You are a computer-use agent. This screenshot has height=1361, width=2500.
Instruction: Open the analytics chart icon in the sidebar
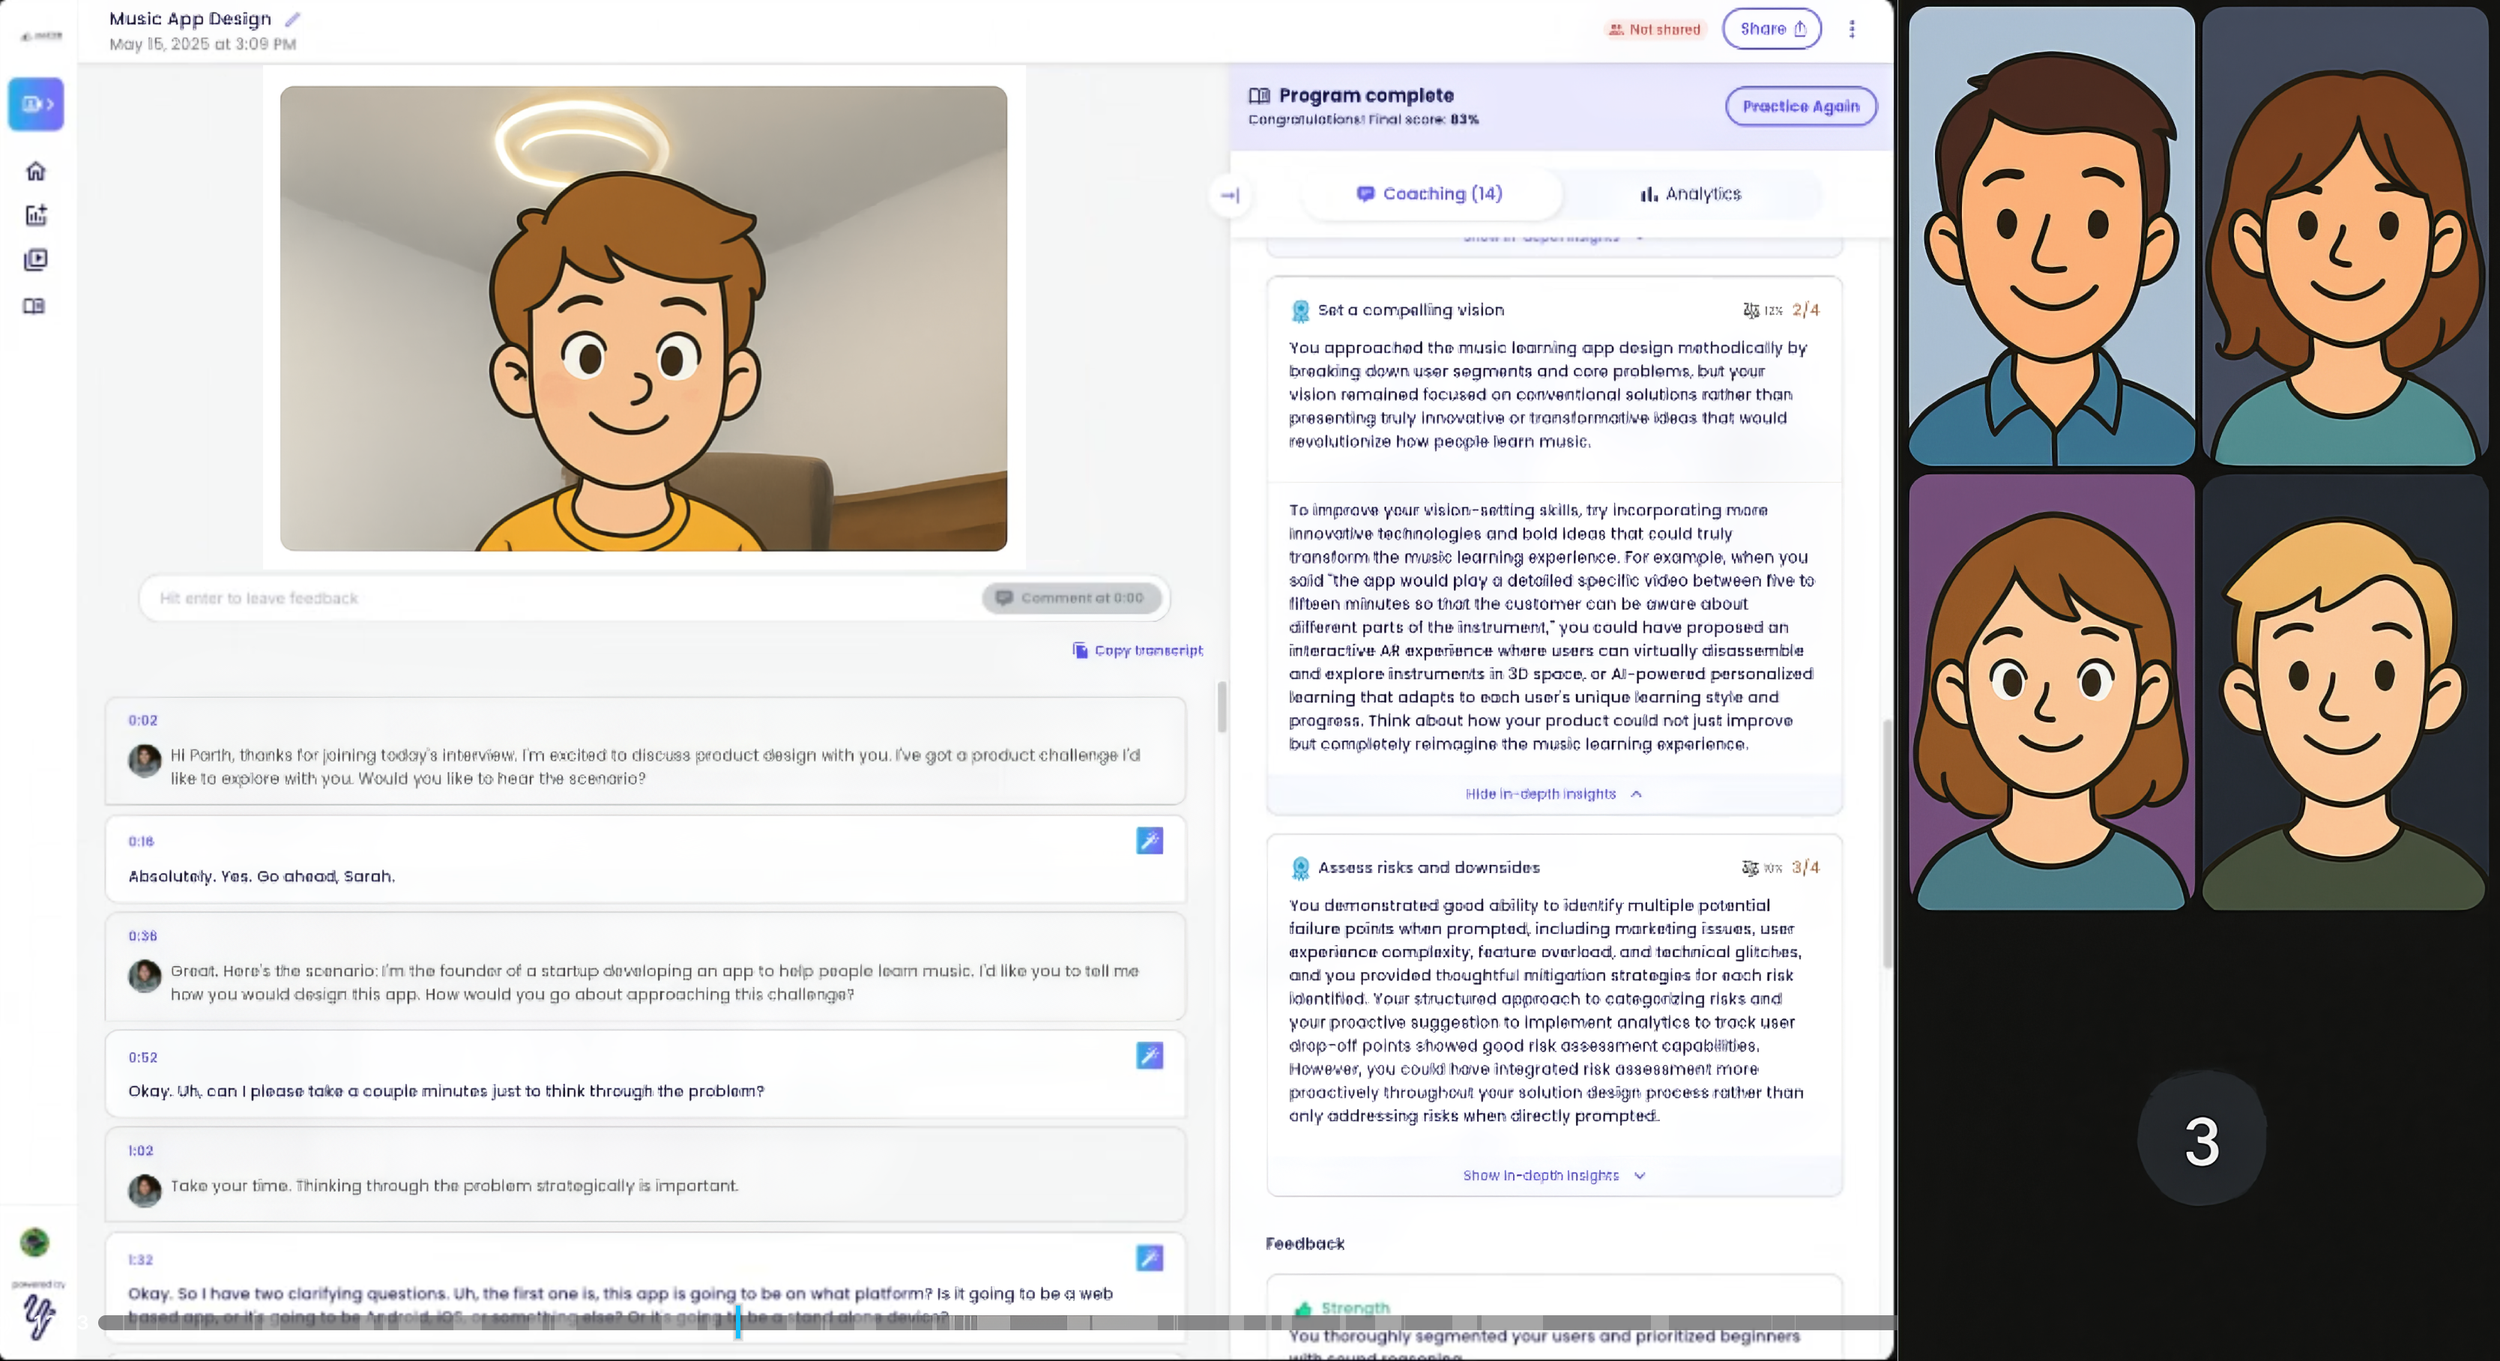[x=36, y=215]
